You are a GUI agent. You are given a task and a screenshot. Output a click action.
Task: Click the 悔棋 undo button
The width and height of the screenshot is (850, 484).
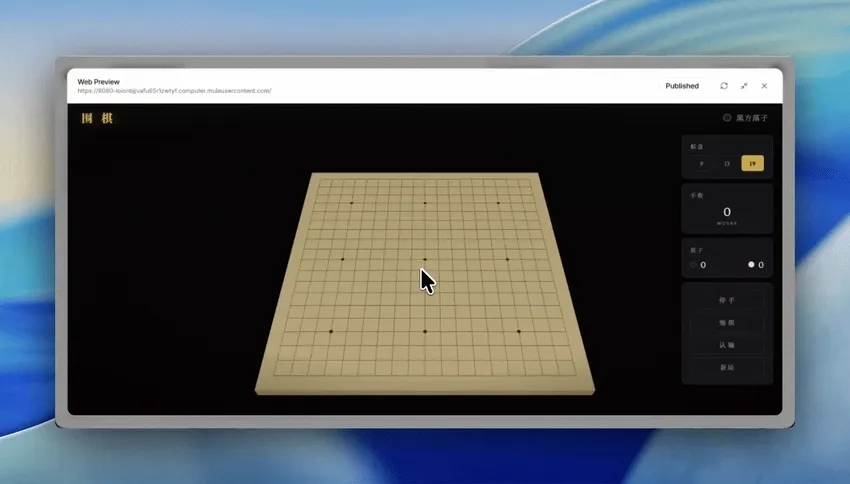727,322
